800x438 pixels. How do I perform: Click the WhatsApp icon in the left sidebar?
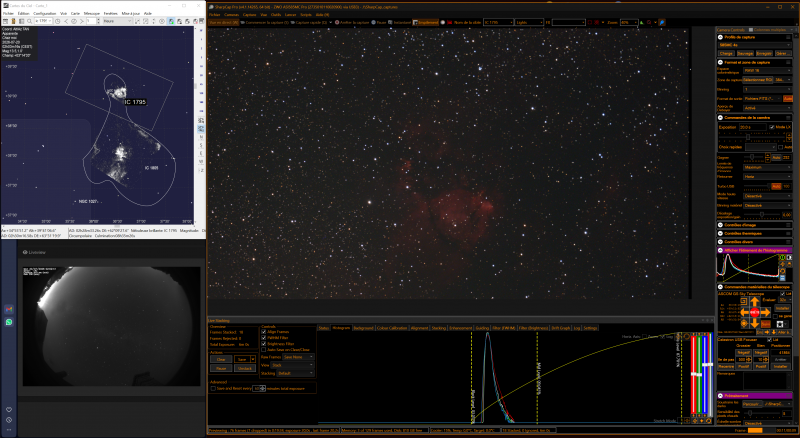(9, 322)
